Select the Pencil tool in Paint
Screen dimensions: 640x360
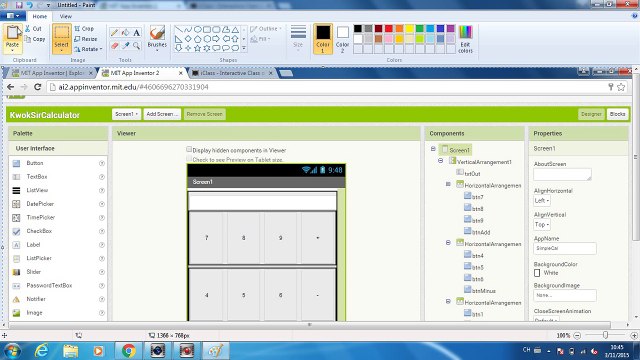pos(115,33)
